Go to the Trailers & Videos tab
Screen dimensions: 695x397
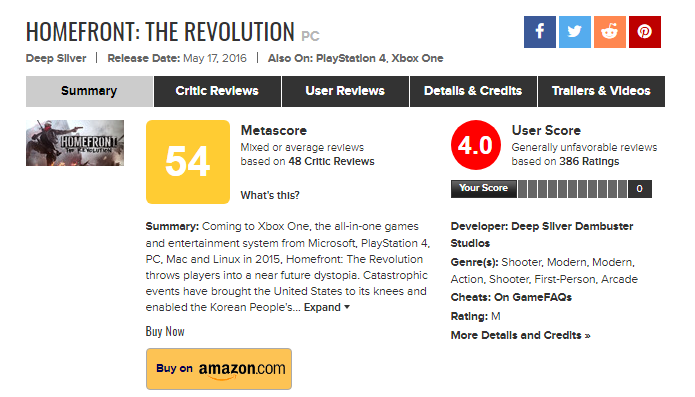click(x=601, y=91)
